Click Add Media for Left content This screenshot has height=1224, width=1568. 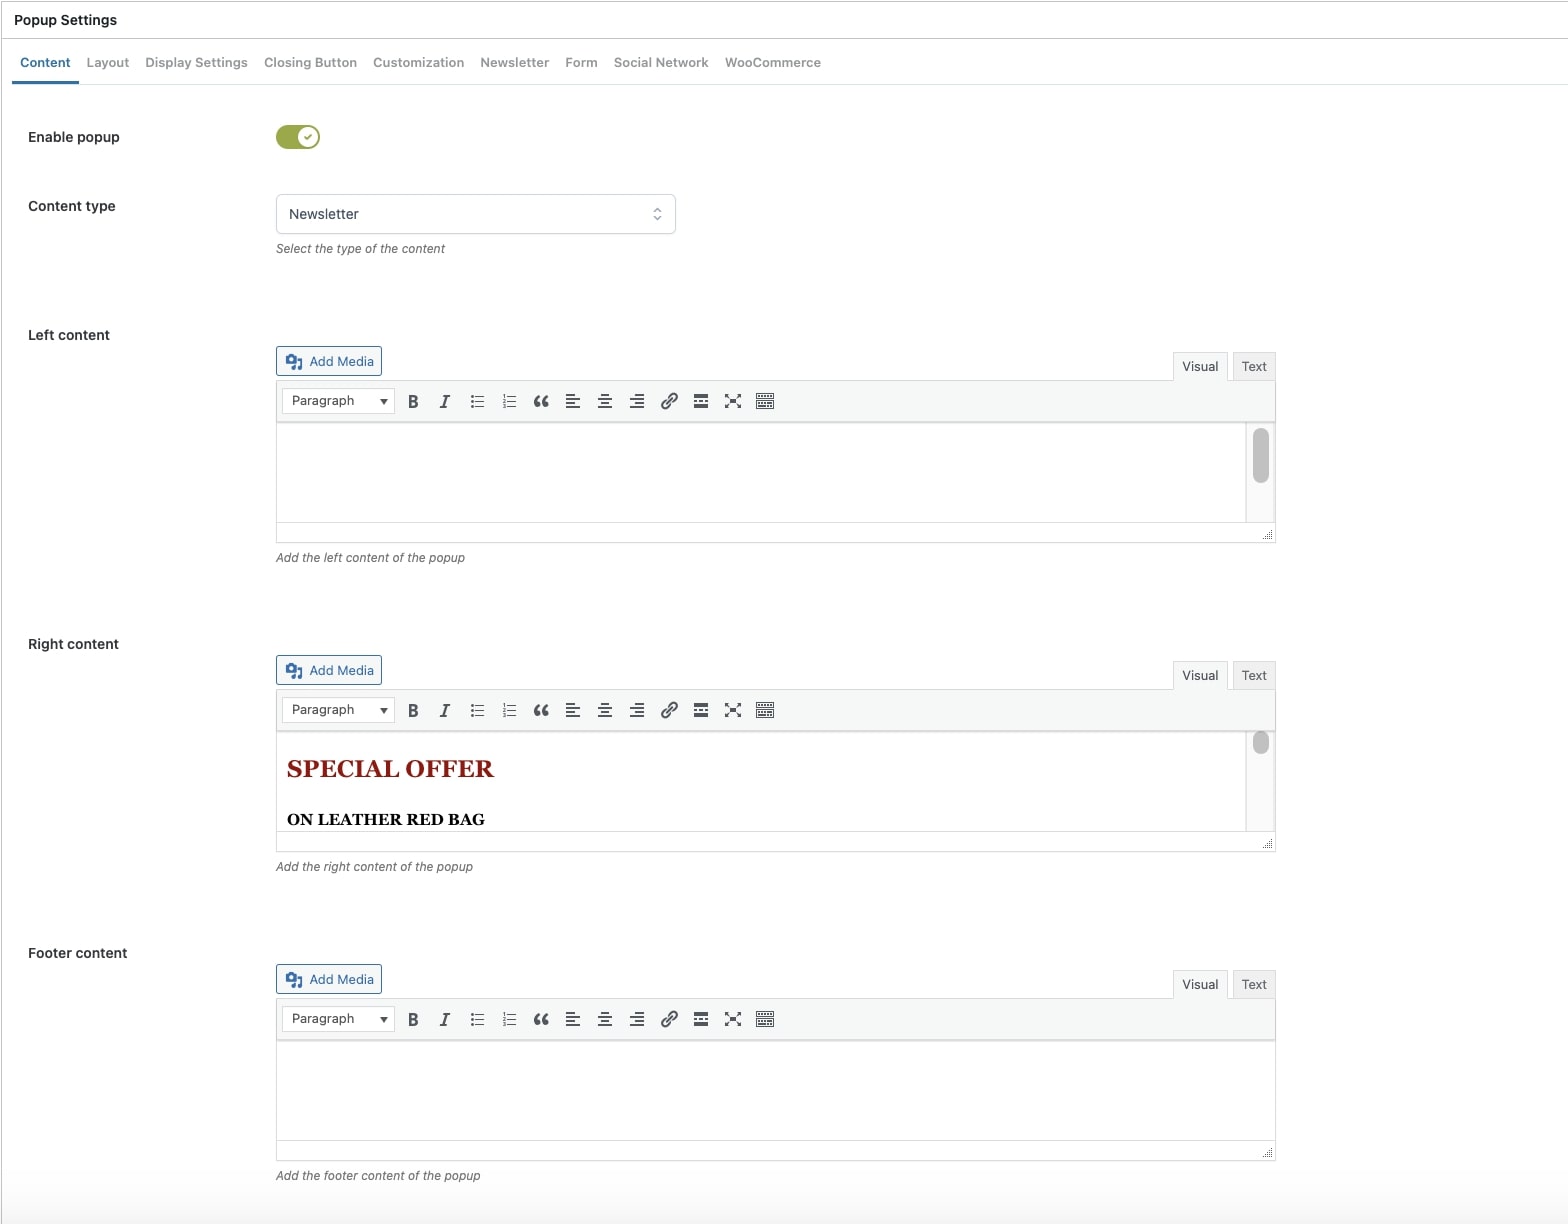point(329,361)
